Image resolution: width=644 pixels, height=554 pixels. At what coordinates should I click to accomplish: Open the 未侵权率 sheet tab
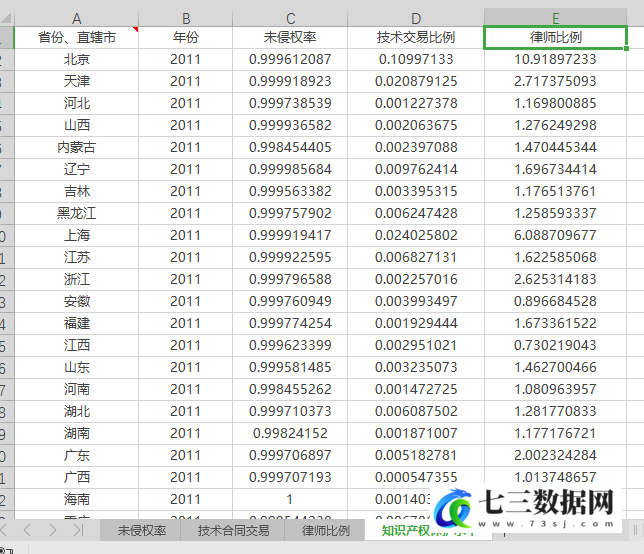(x=141, y=530)
